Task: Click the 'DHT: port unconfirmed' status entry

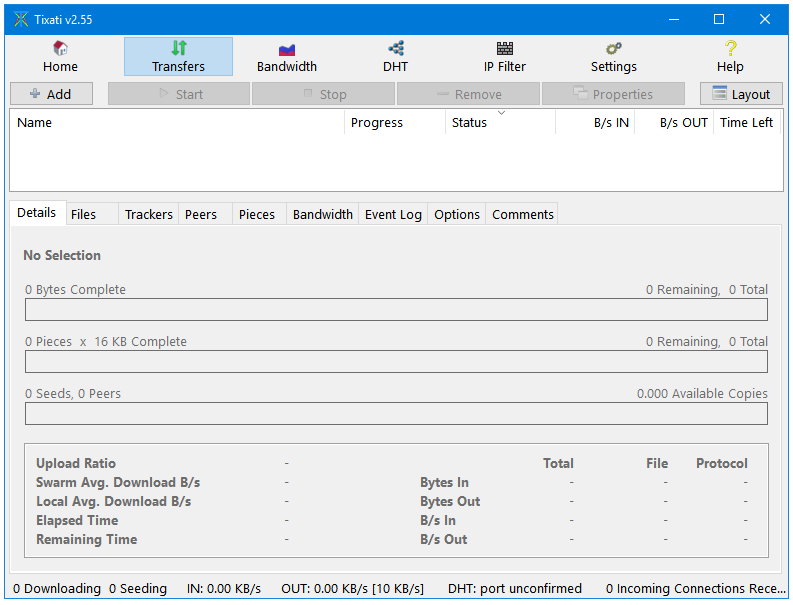Action: 515,588
